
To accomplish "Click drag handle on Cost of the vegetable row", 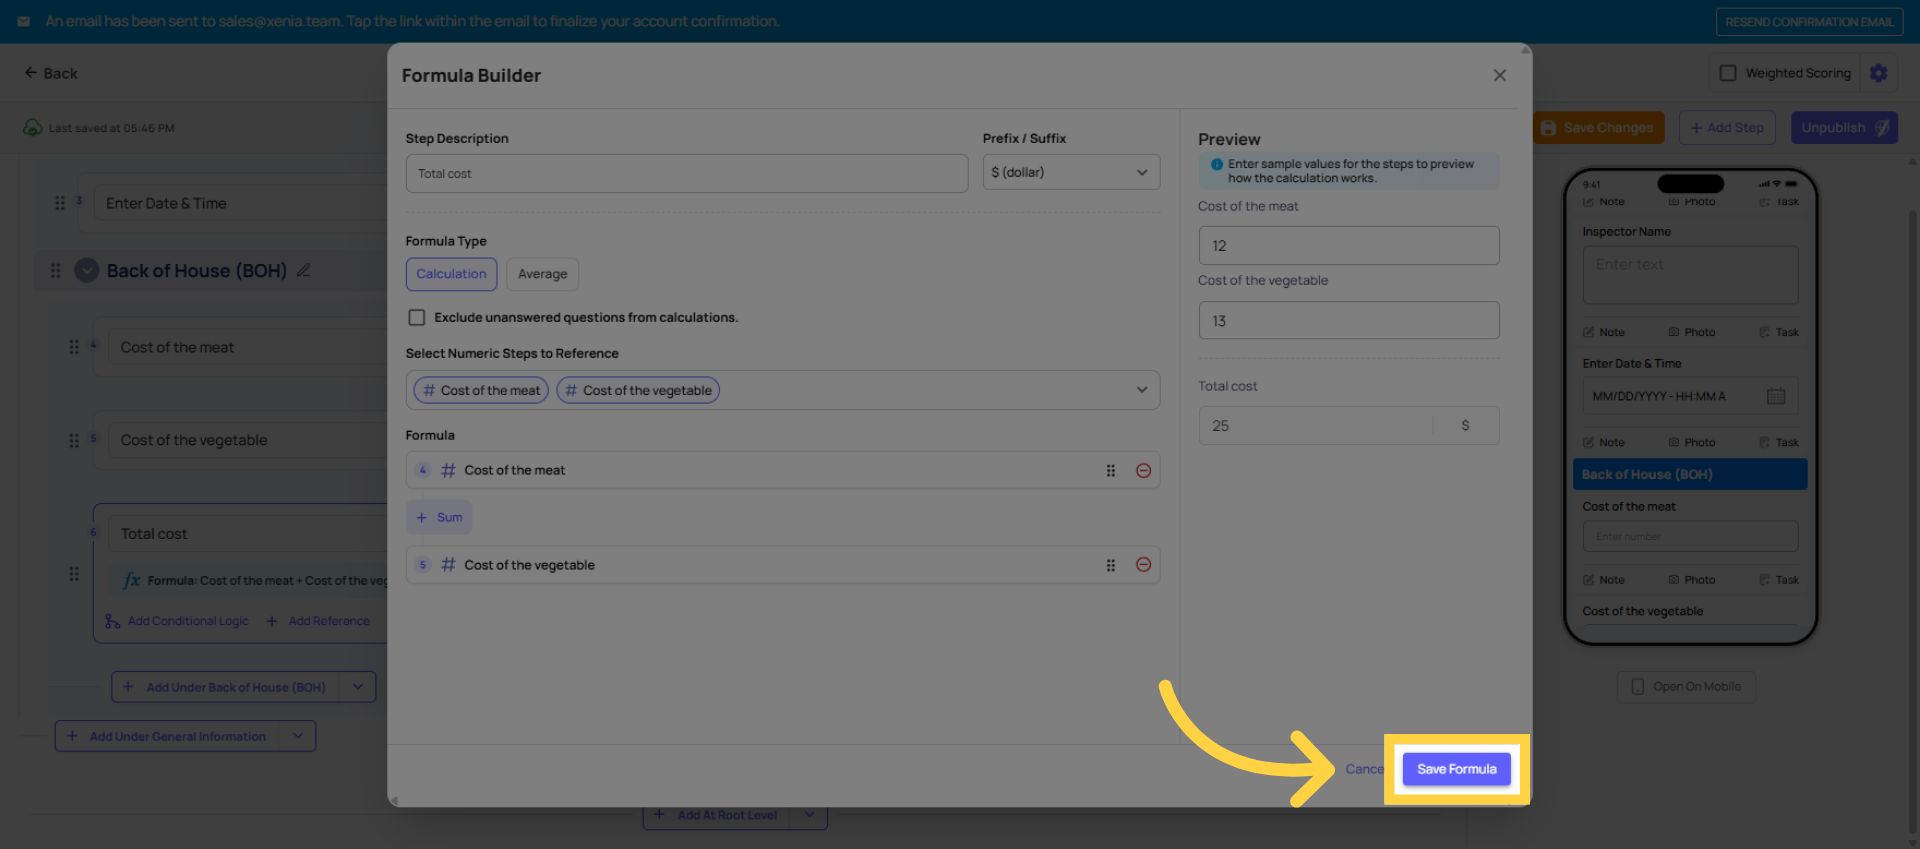I will point(1110,565).
